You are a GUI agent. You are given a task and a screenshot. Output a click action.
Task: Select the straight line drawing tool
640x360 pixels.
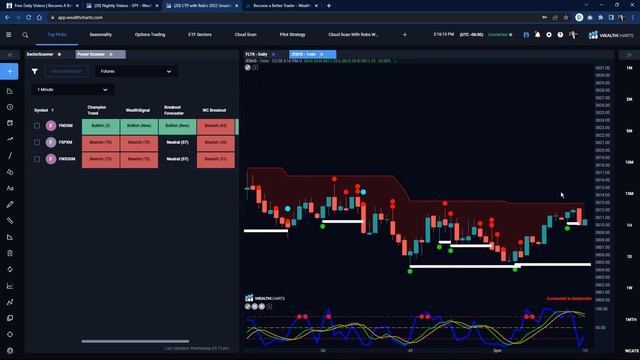point(10,156)
